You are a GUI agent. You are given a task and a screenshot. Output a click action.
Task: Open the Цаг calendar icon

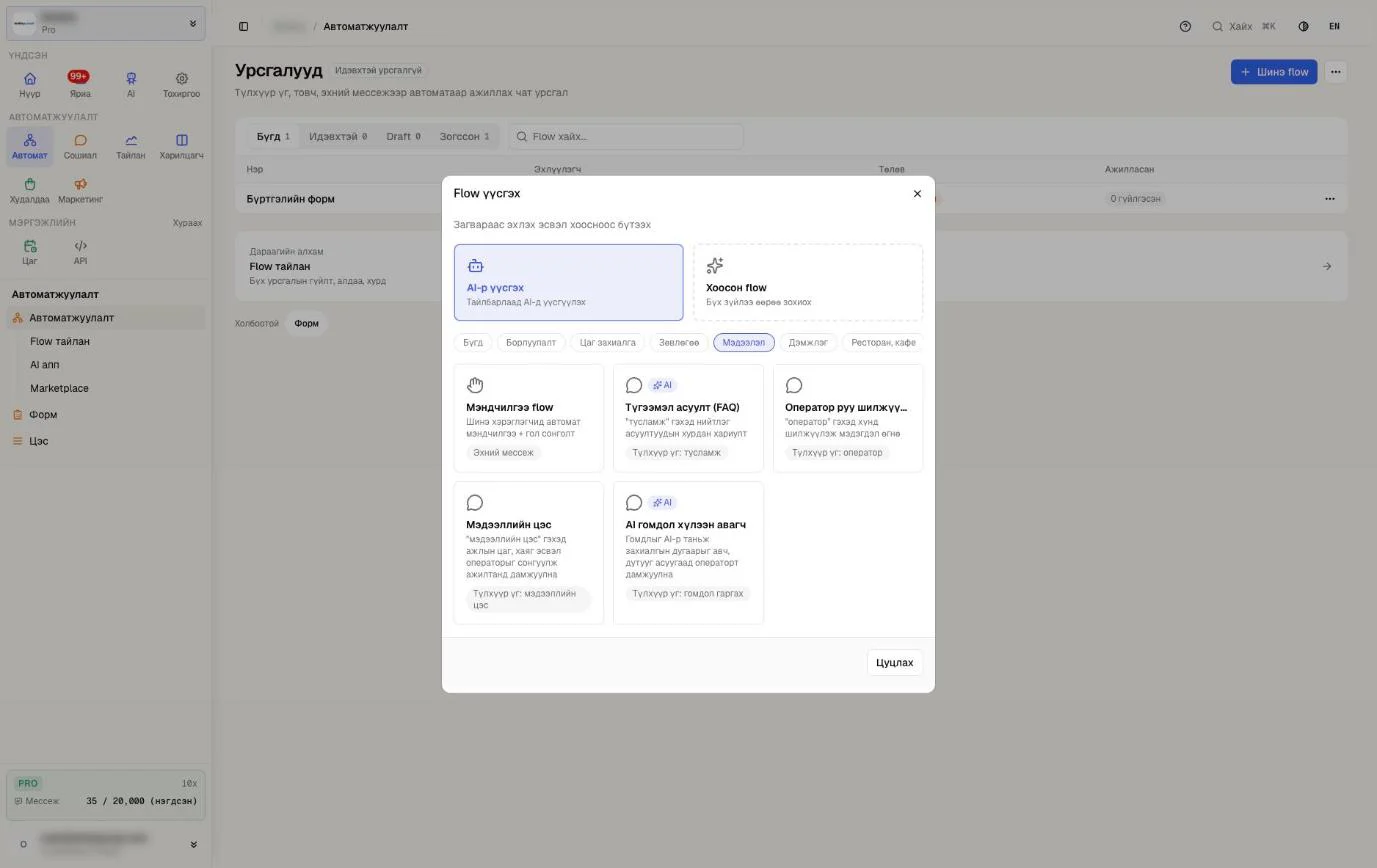pos(30,252)
